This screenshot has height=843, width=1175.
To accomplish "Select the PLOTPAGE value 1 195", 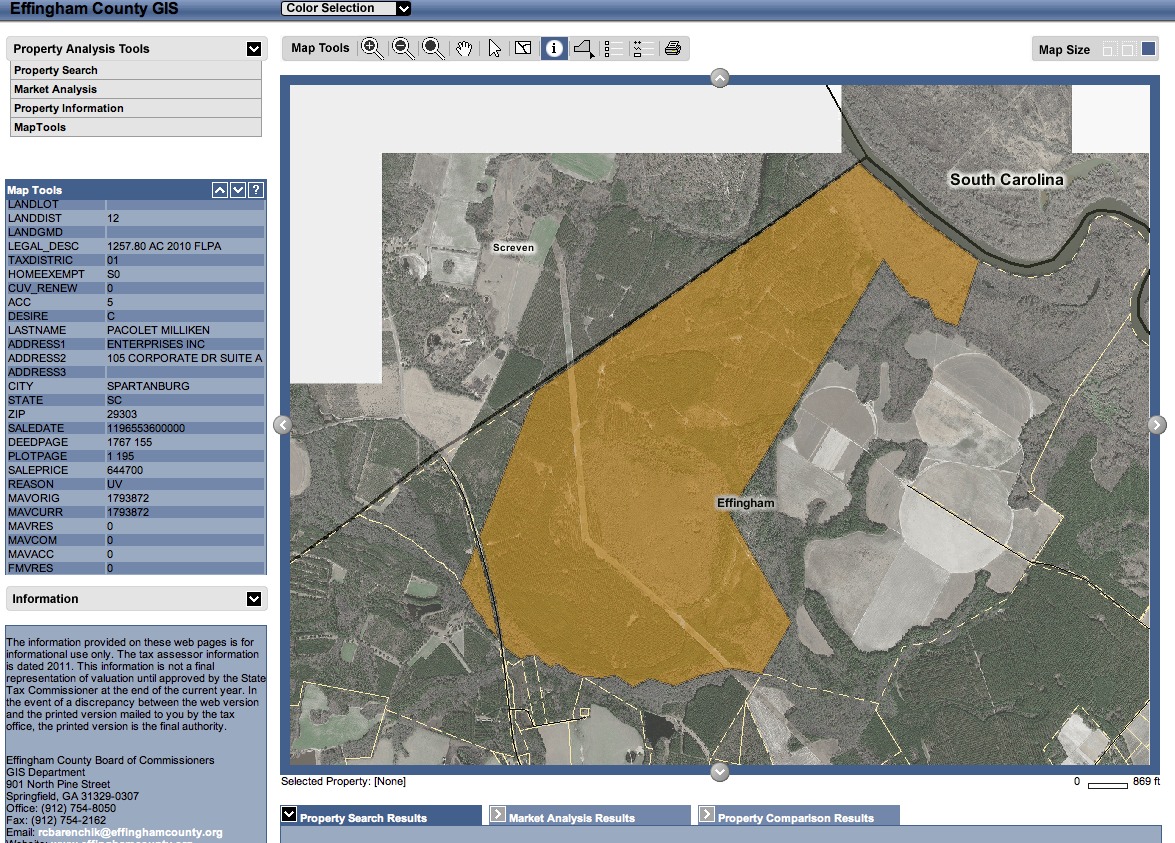I will tap(121, 456).
